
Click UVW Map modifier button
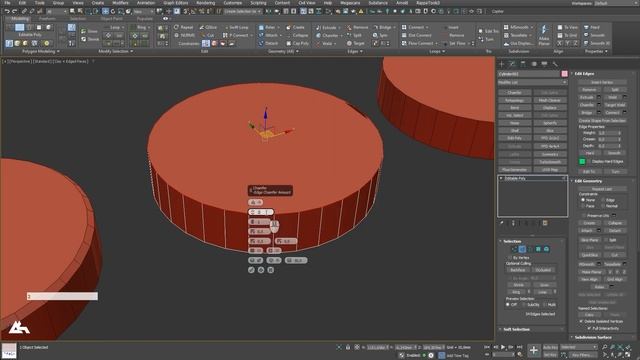click(550, 169)
